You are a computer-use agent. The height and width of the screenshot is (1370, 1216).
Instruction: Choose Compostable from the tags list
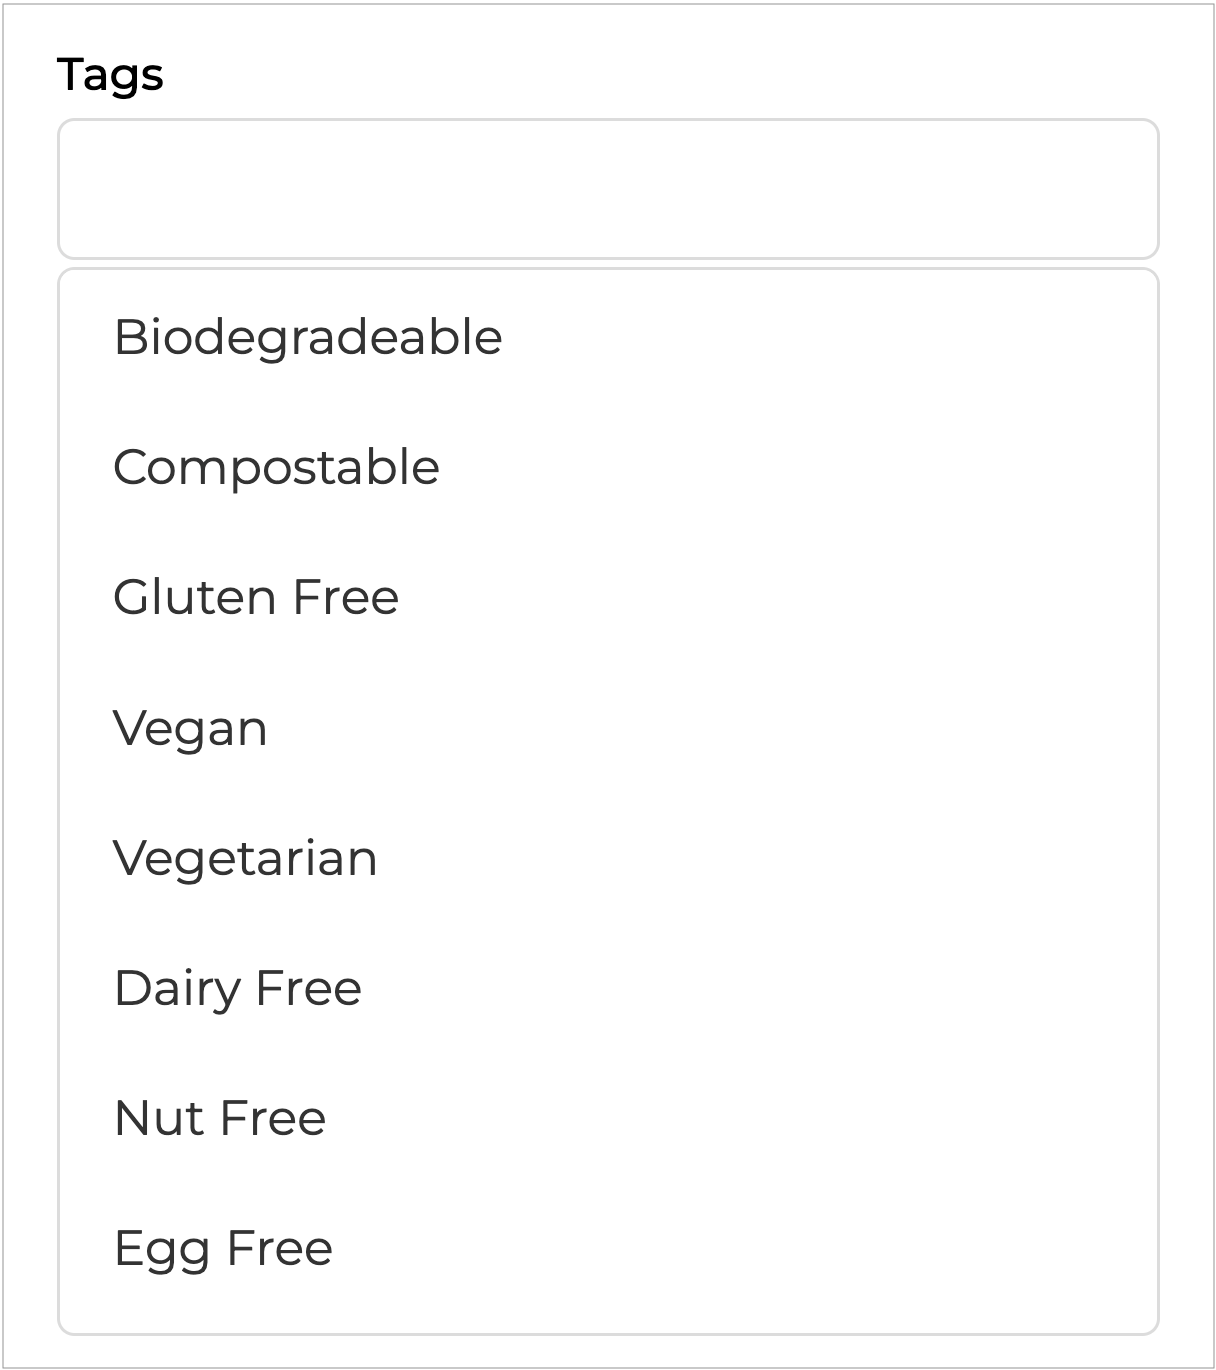276,467
